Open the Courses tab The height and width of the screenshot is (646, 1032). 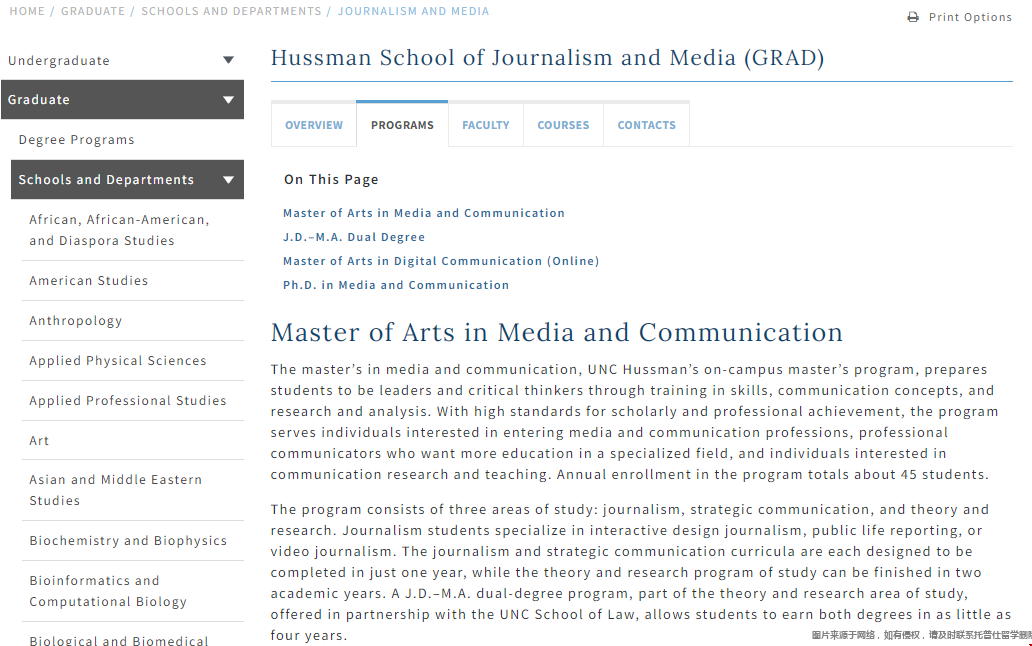pos(563,125)
